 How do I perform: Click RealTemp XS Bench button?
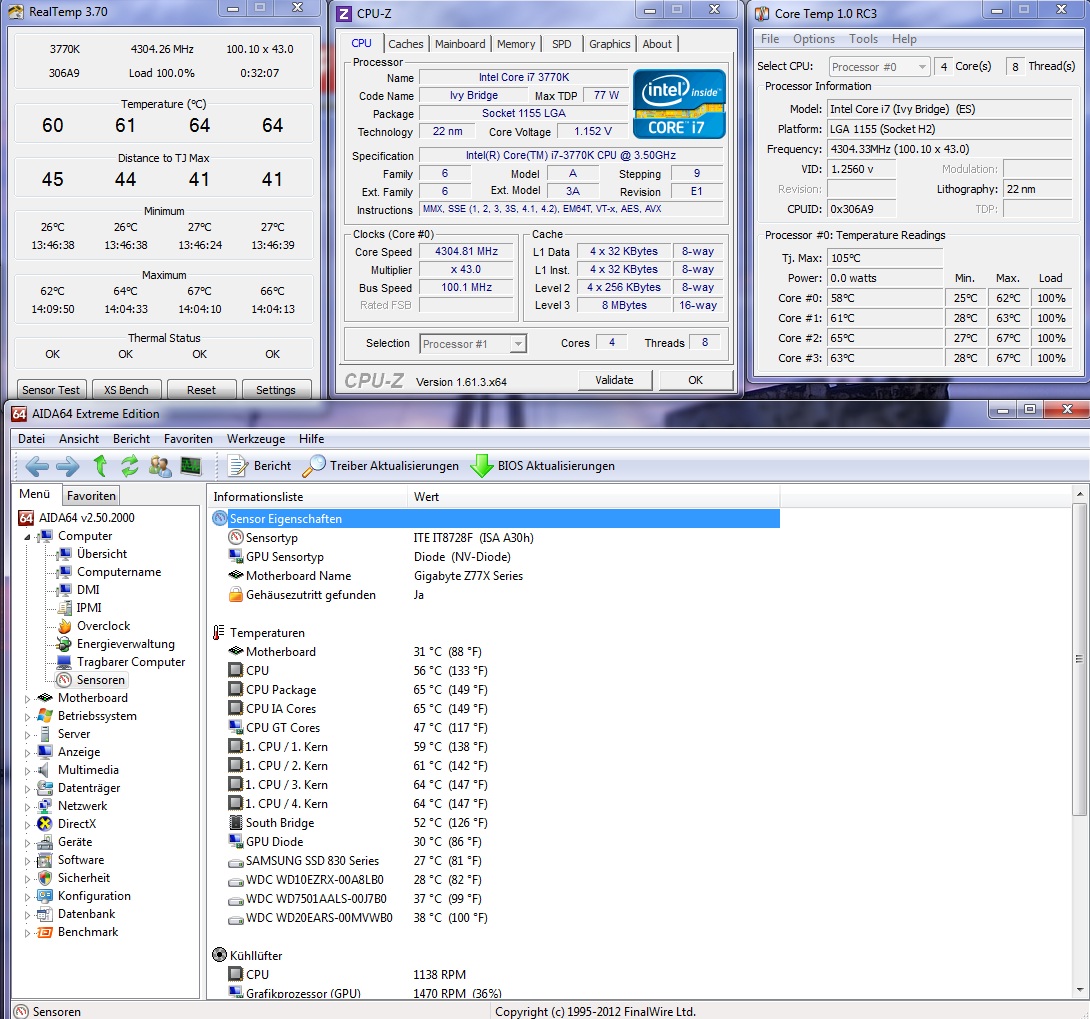[x=126, y=390]
